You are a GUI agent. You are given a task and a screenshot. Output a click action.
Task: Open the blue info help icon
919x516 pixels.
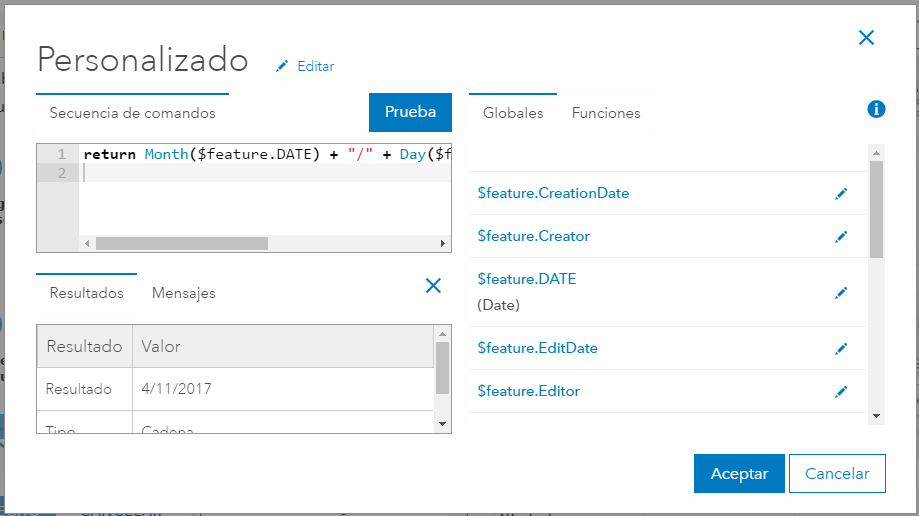pyautogui.click(x=876, y=109)
